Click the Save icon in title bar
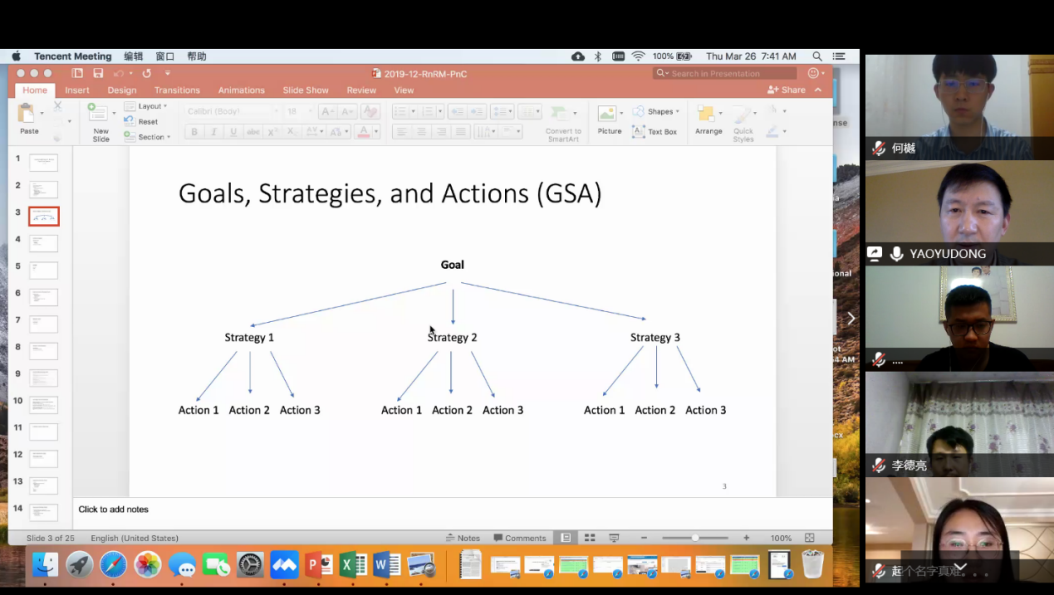Viewport: 1054px width, 595px height. (x=98, y=73)
